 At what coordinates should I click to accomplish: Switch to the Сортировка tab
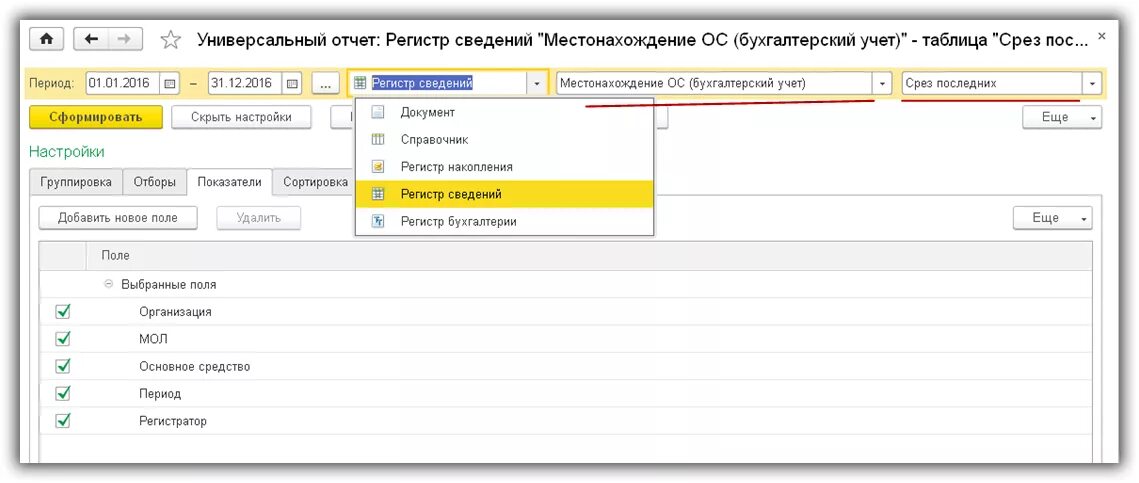coord(315,182)
